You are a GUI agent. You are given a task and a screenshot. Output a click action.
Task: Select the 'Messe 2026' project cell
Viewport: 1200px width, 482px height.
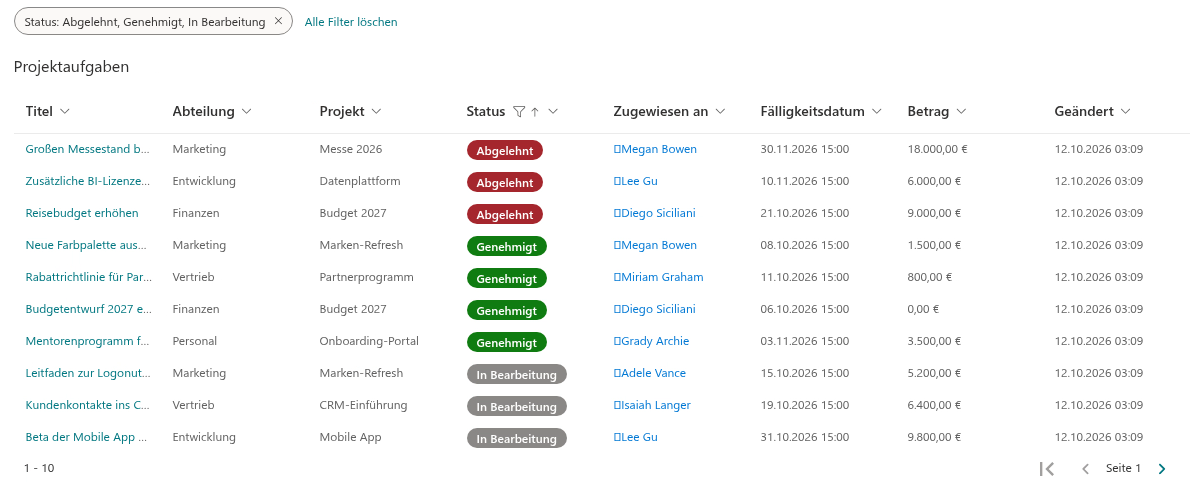pyautogui.click(x=350, y=149)
